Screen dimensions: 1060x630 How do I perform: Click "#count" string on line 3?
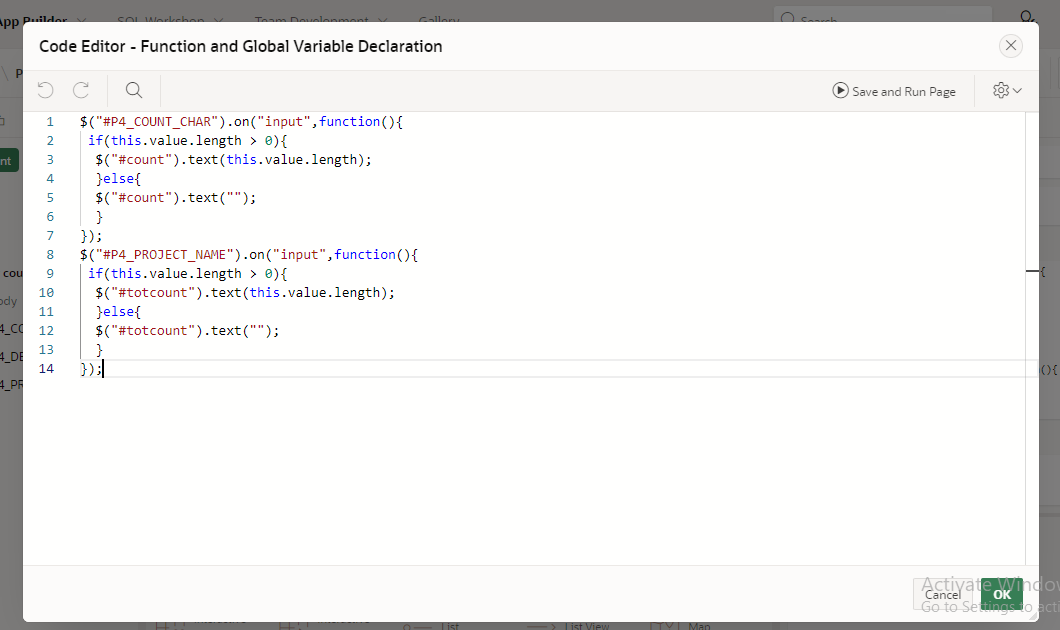(x=141, y=160)
